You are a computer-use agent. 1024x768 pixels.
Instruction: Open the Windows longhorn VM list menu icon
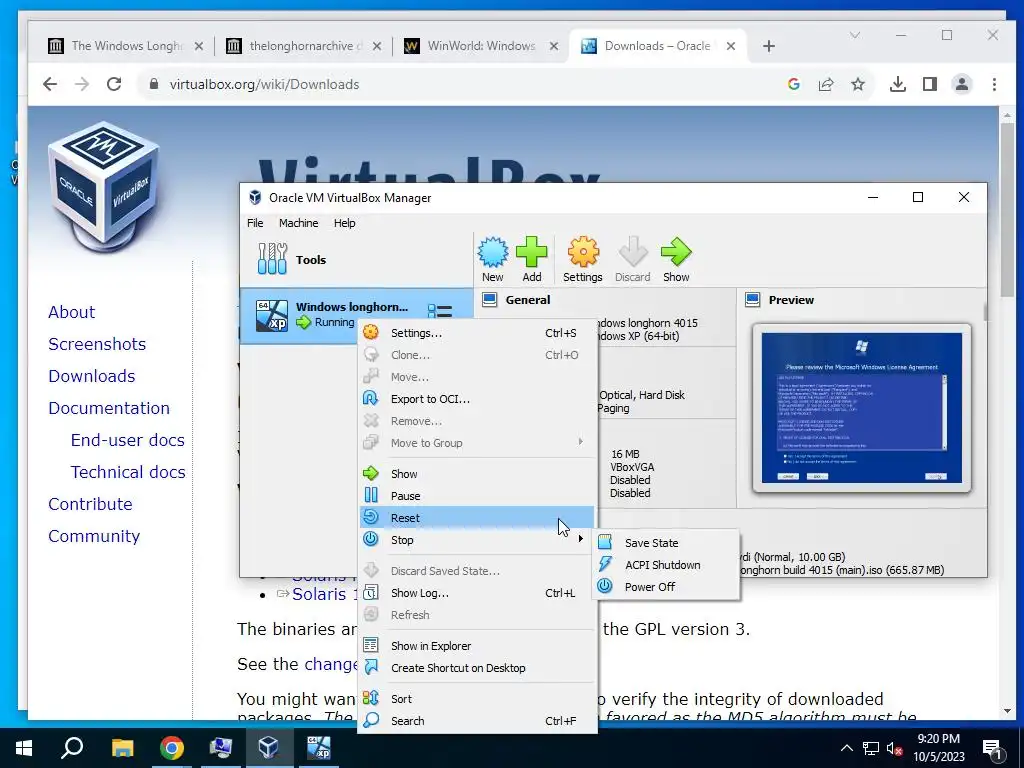click(x=440, y=312)
